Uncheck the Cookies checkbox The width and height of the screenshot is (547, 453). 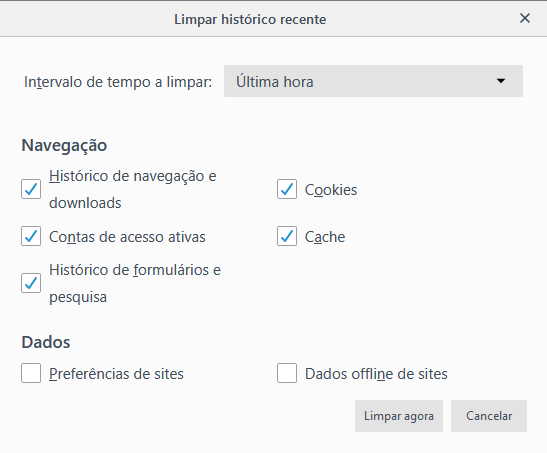[x=287, y=189]
